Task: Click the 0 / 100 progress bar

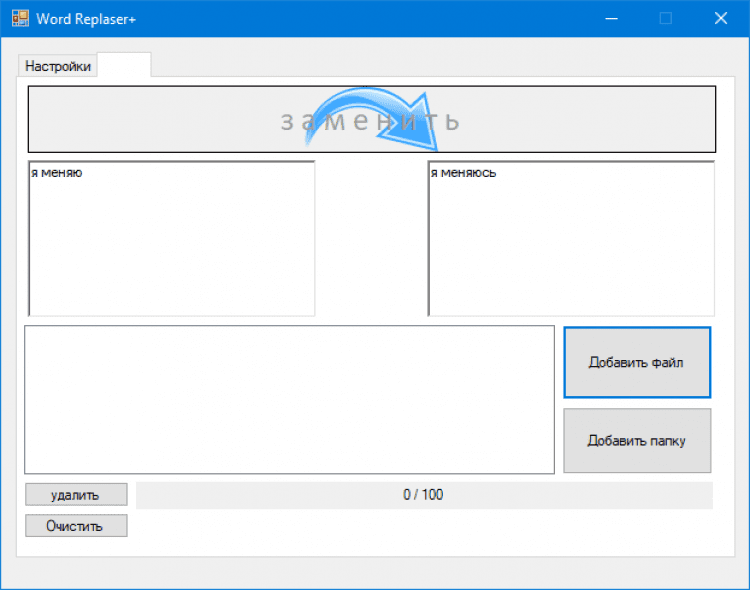Action: 424,495
